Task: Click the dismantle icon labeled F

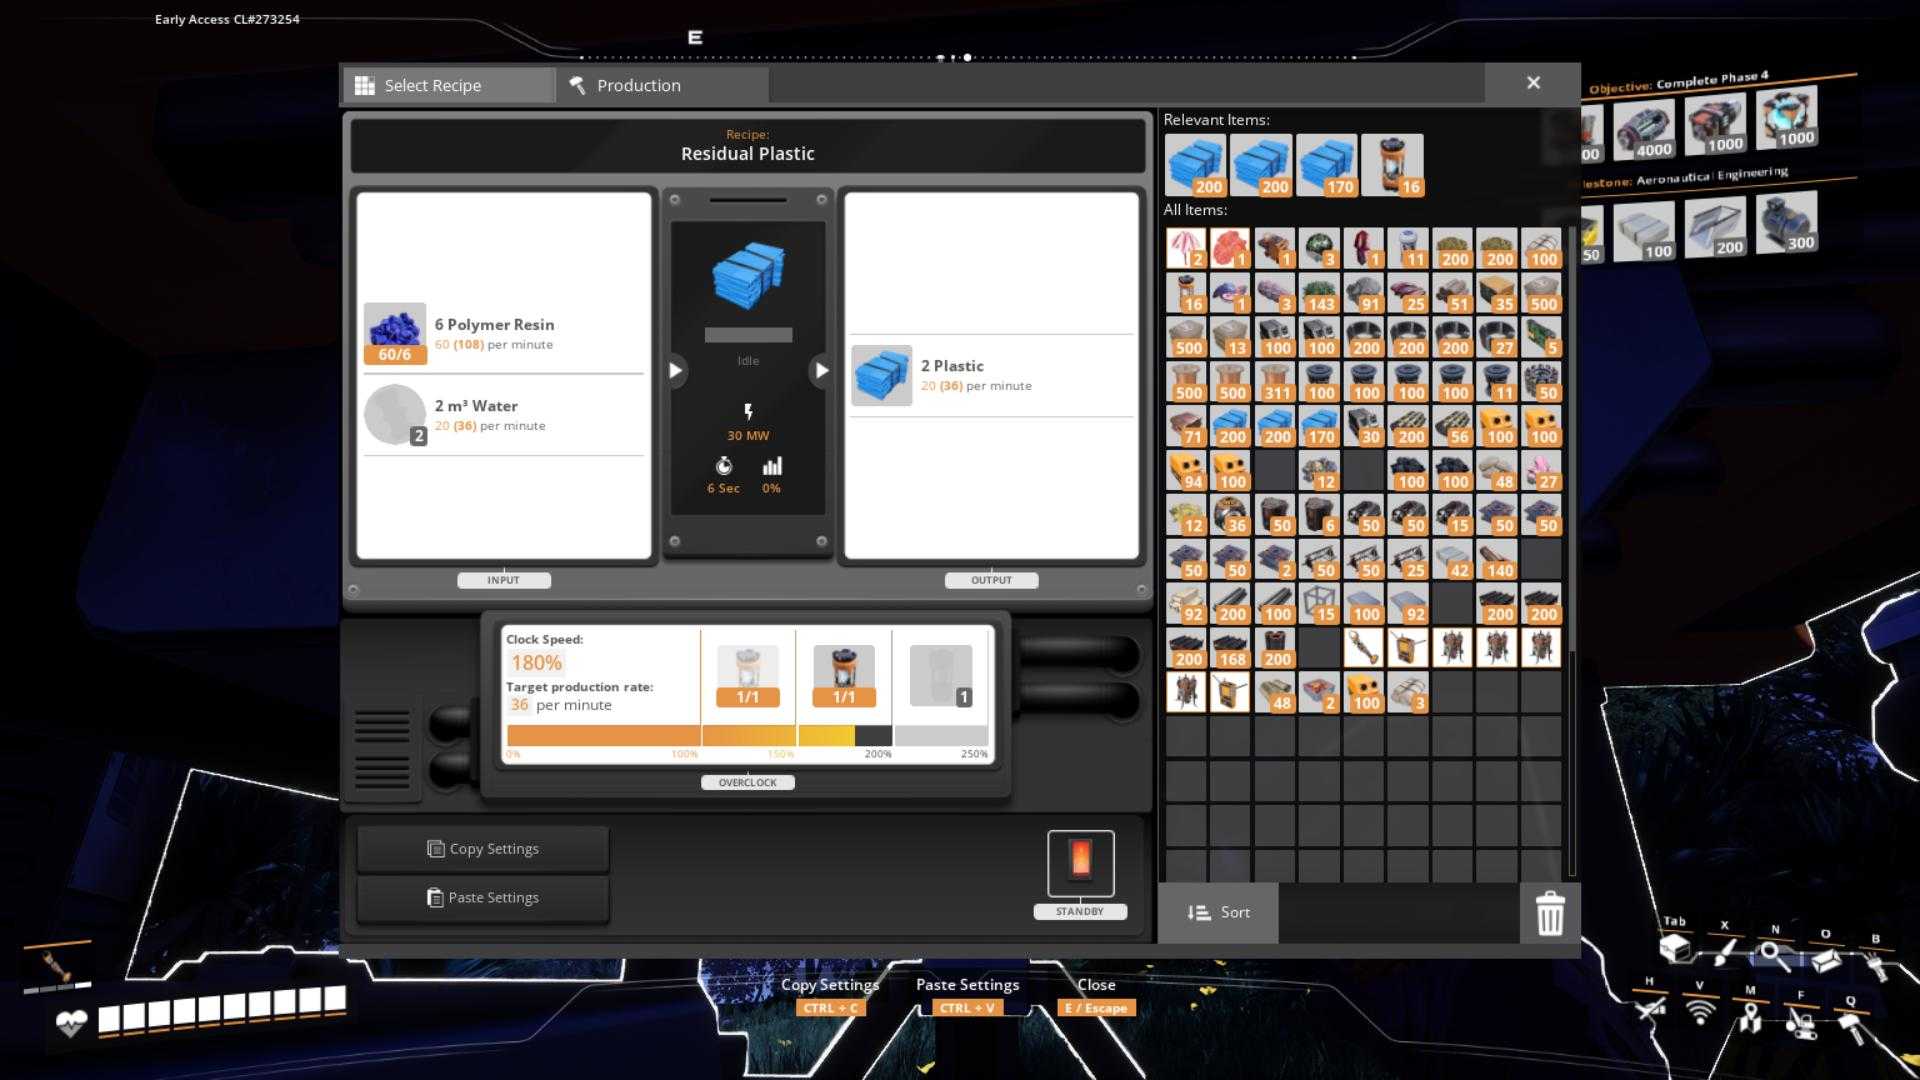Action: point(1800,1022)
